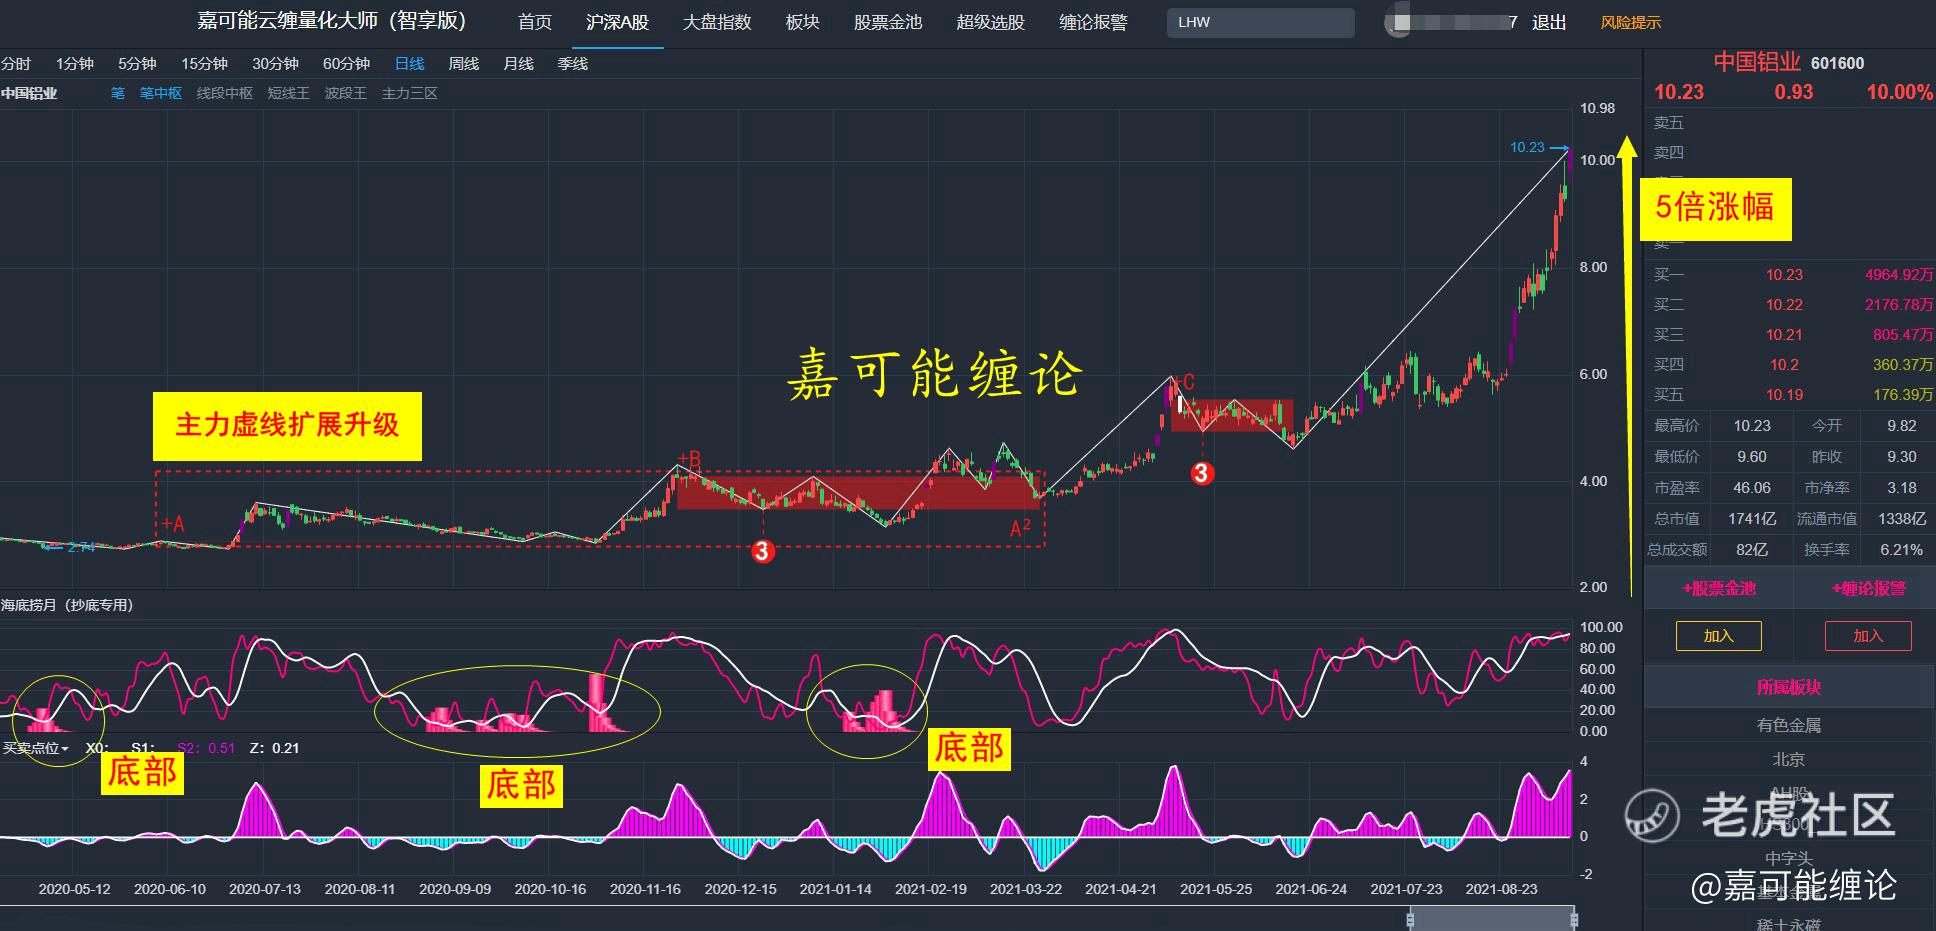Open the 板块 navigation item
1936x931 pixels.
click(x=802, y=22)
